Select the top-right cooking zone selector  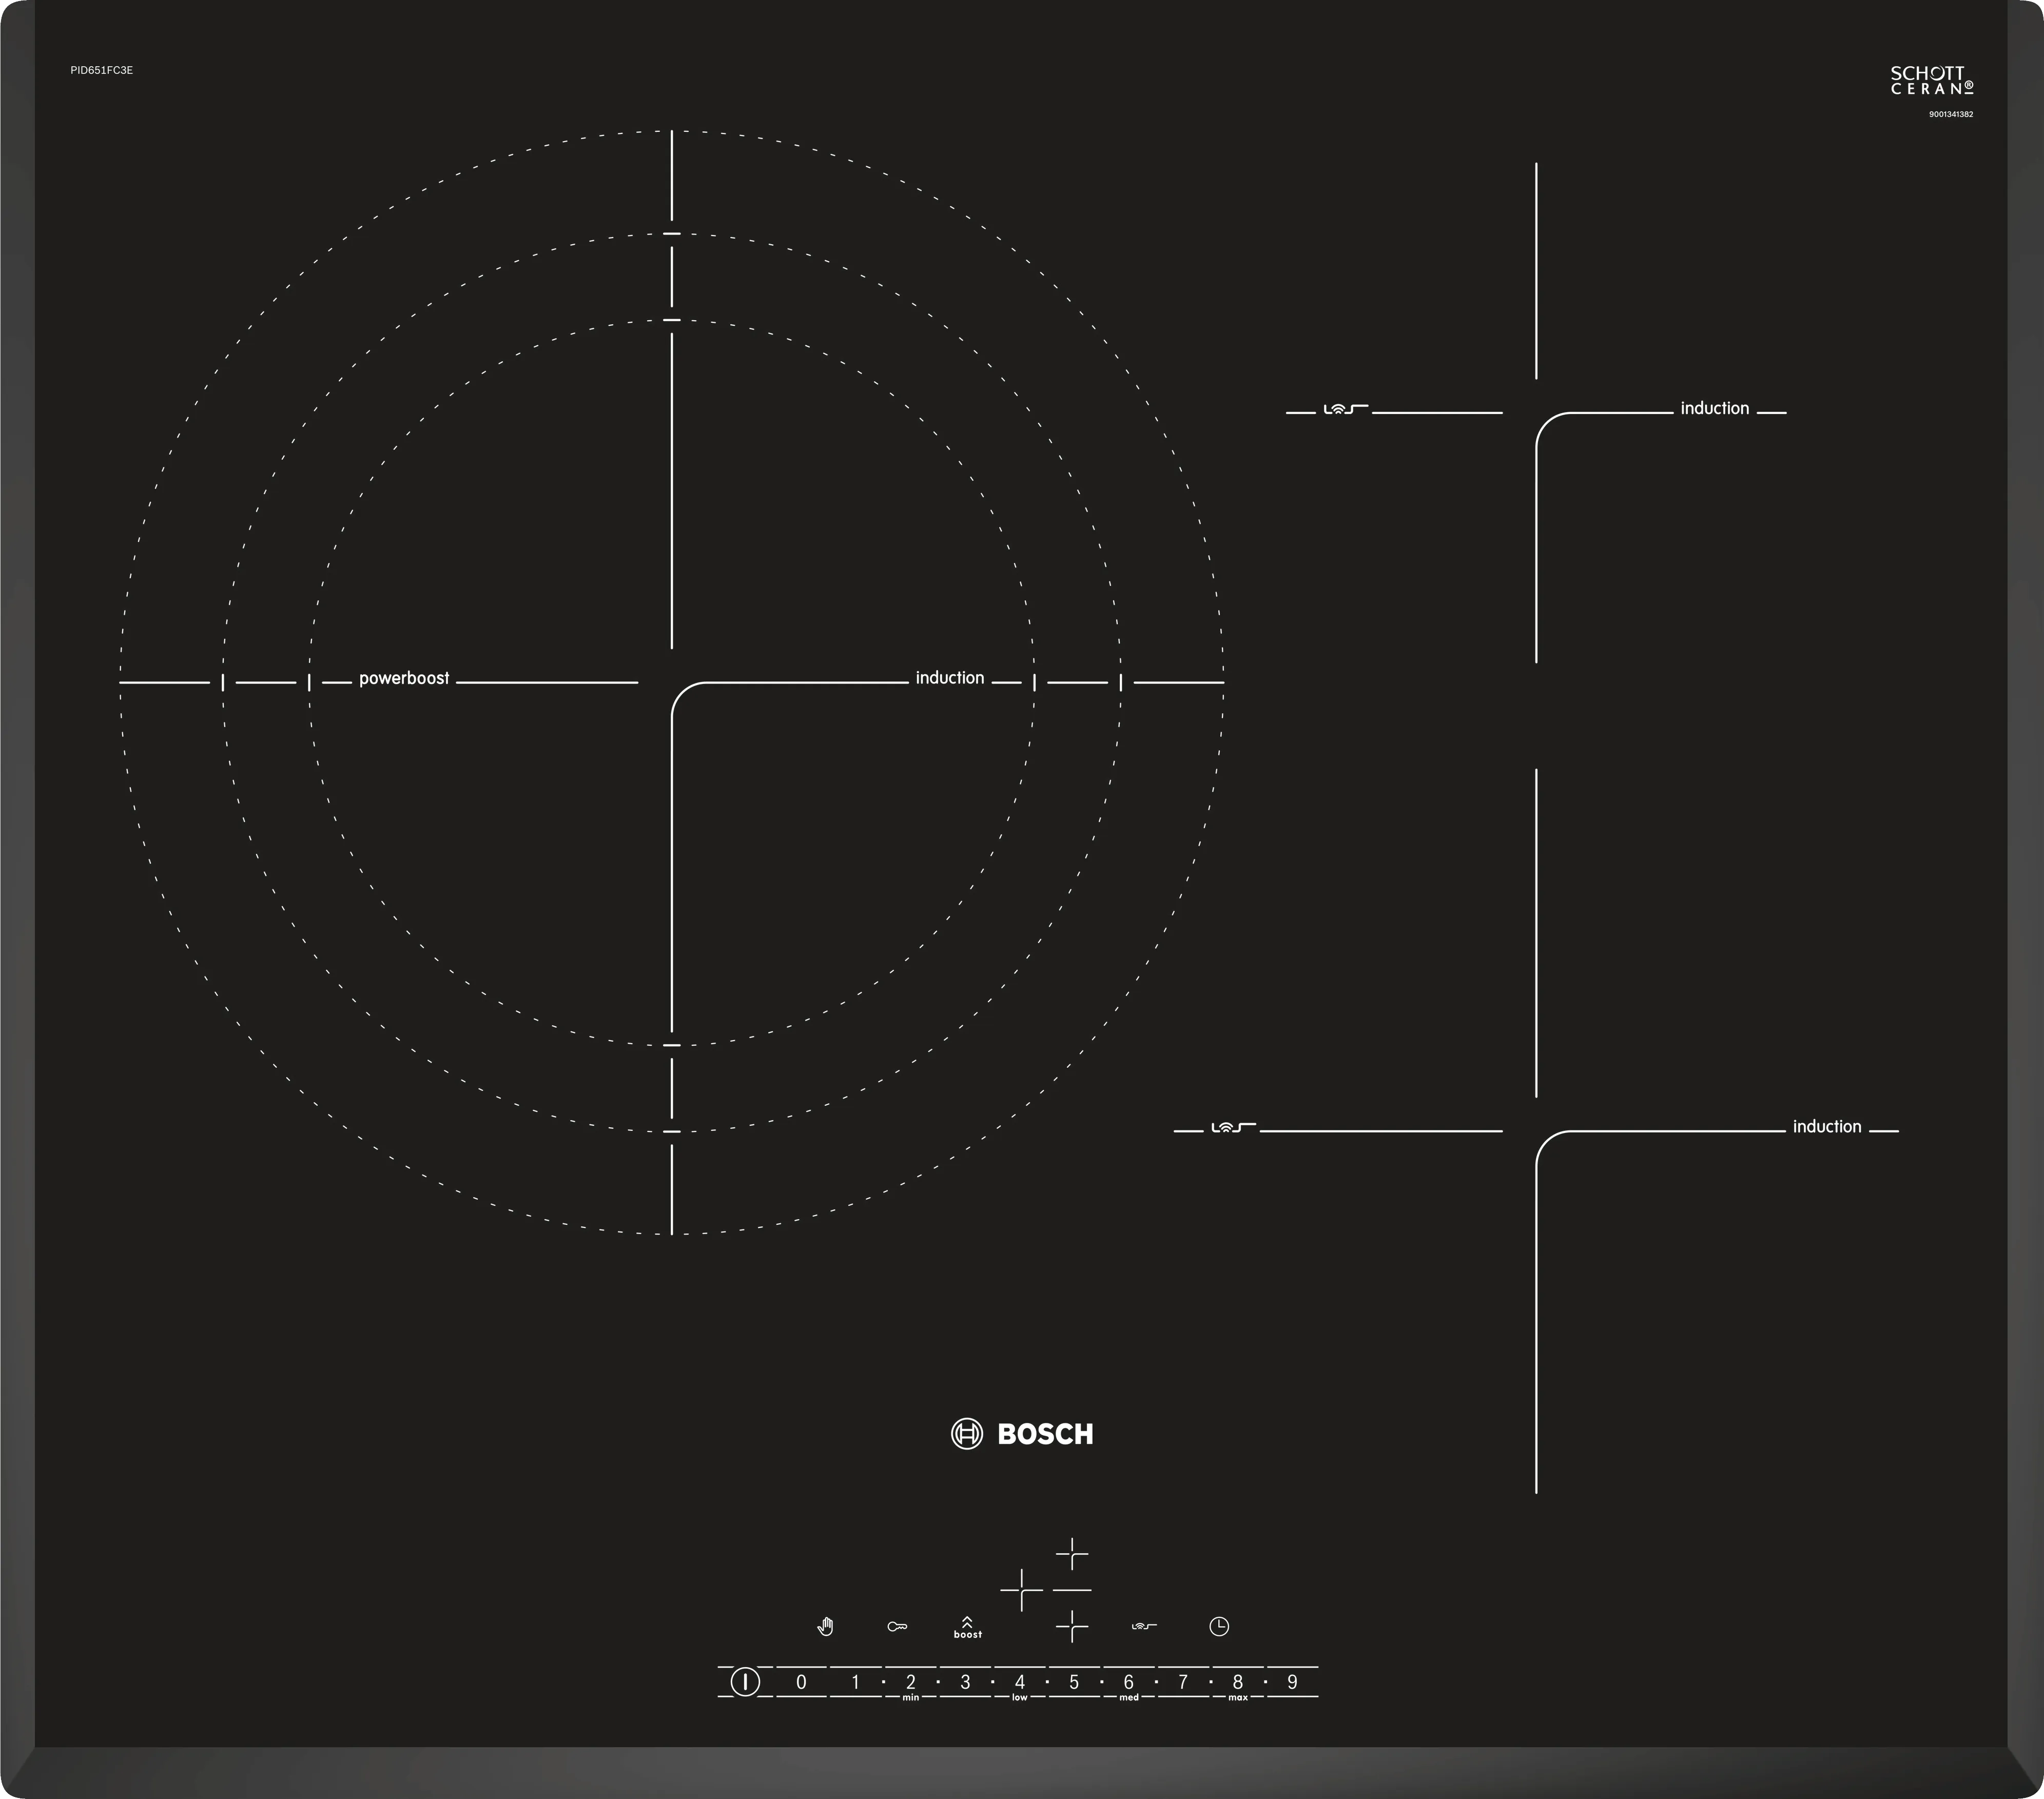click(x=1071, y=1553)
